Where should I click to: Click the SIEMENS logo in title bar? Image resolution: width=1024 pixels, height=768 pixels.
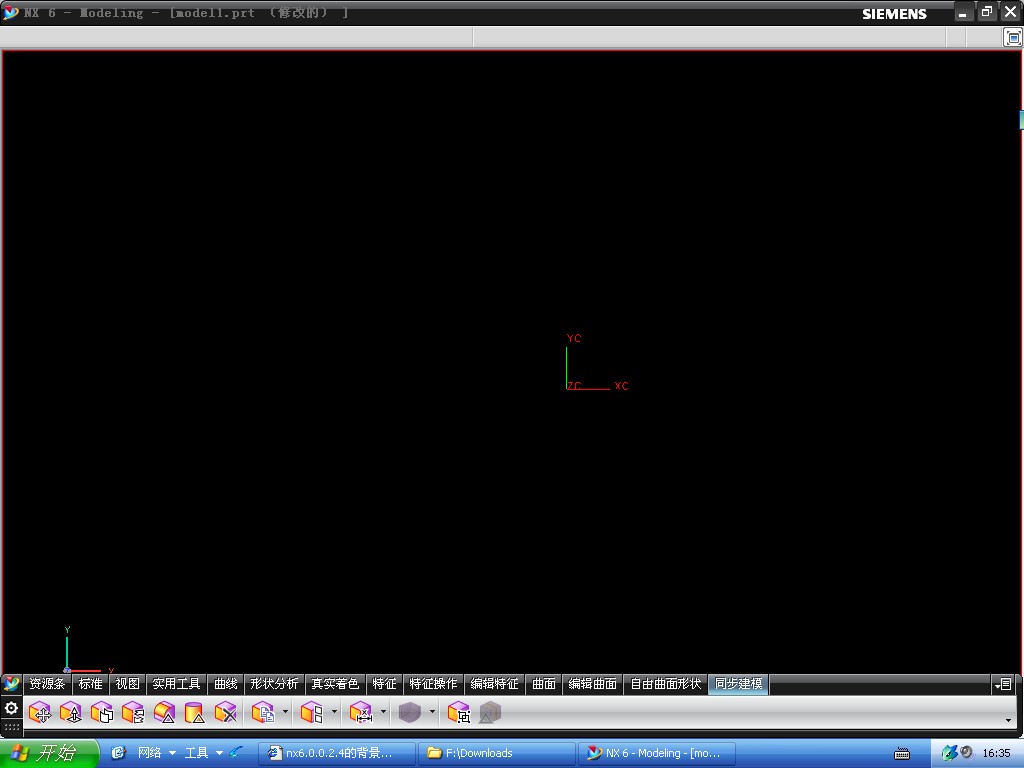click(894, 14)
